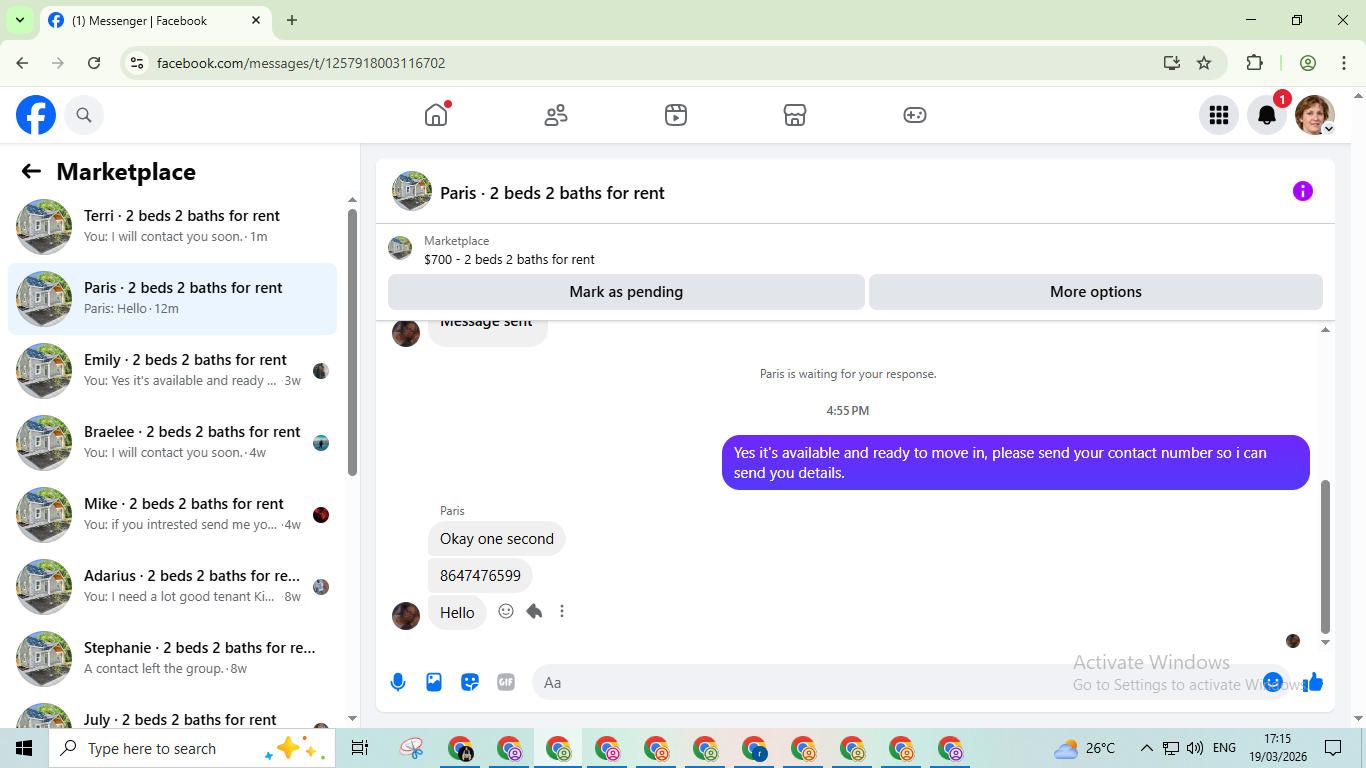Open the weather widget showing 26°C
The image size is (1366, 768).
(1085, 748)
